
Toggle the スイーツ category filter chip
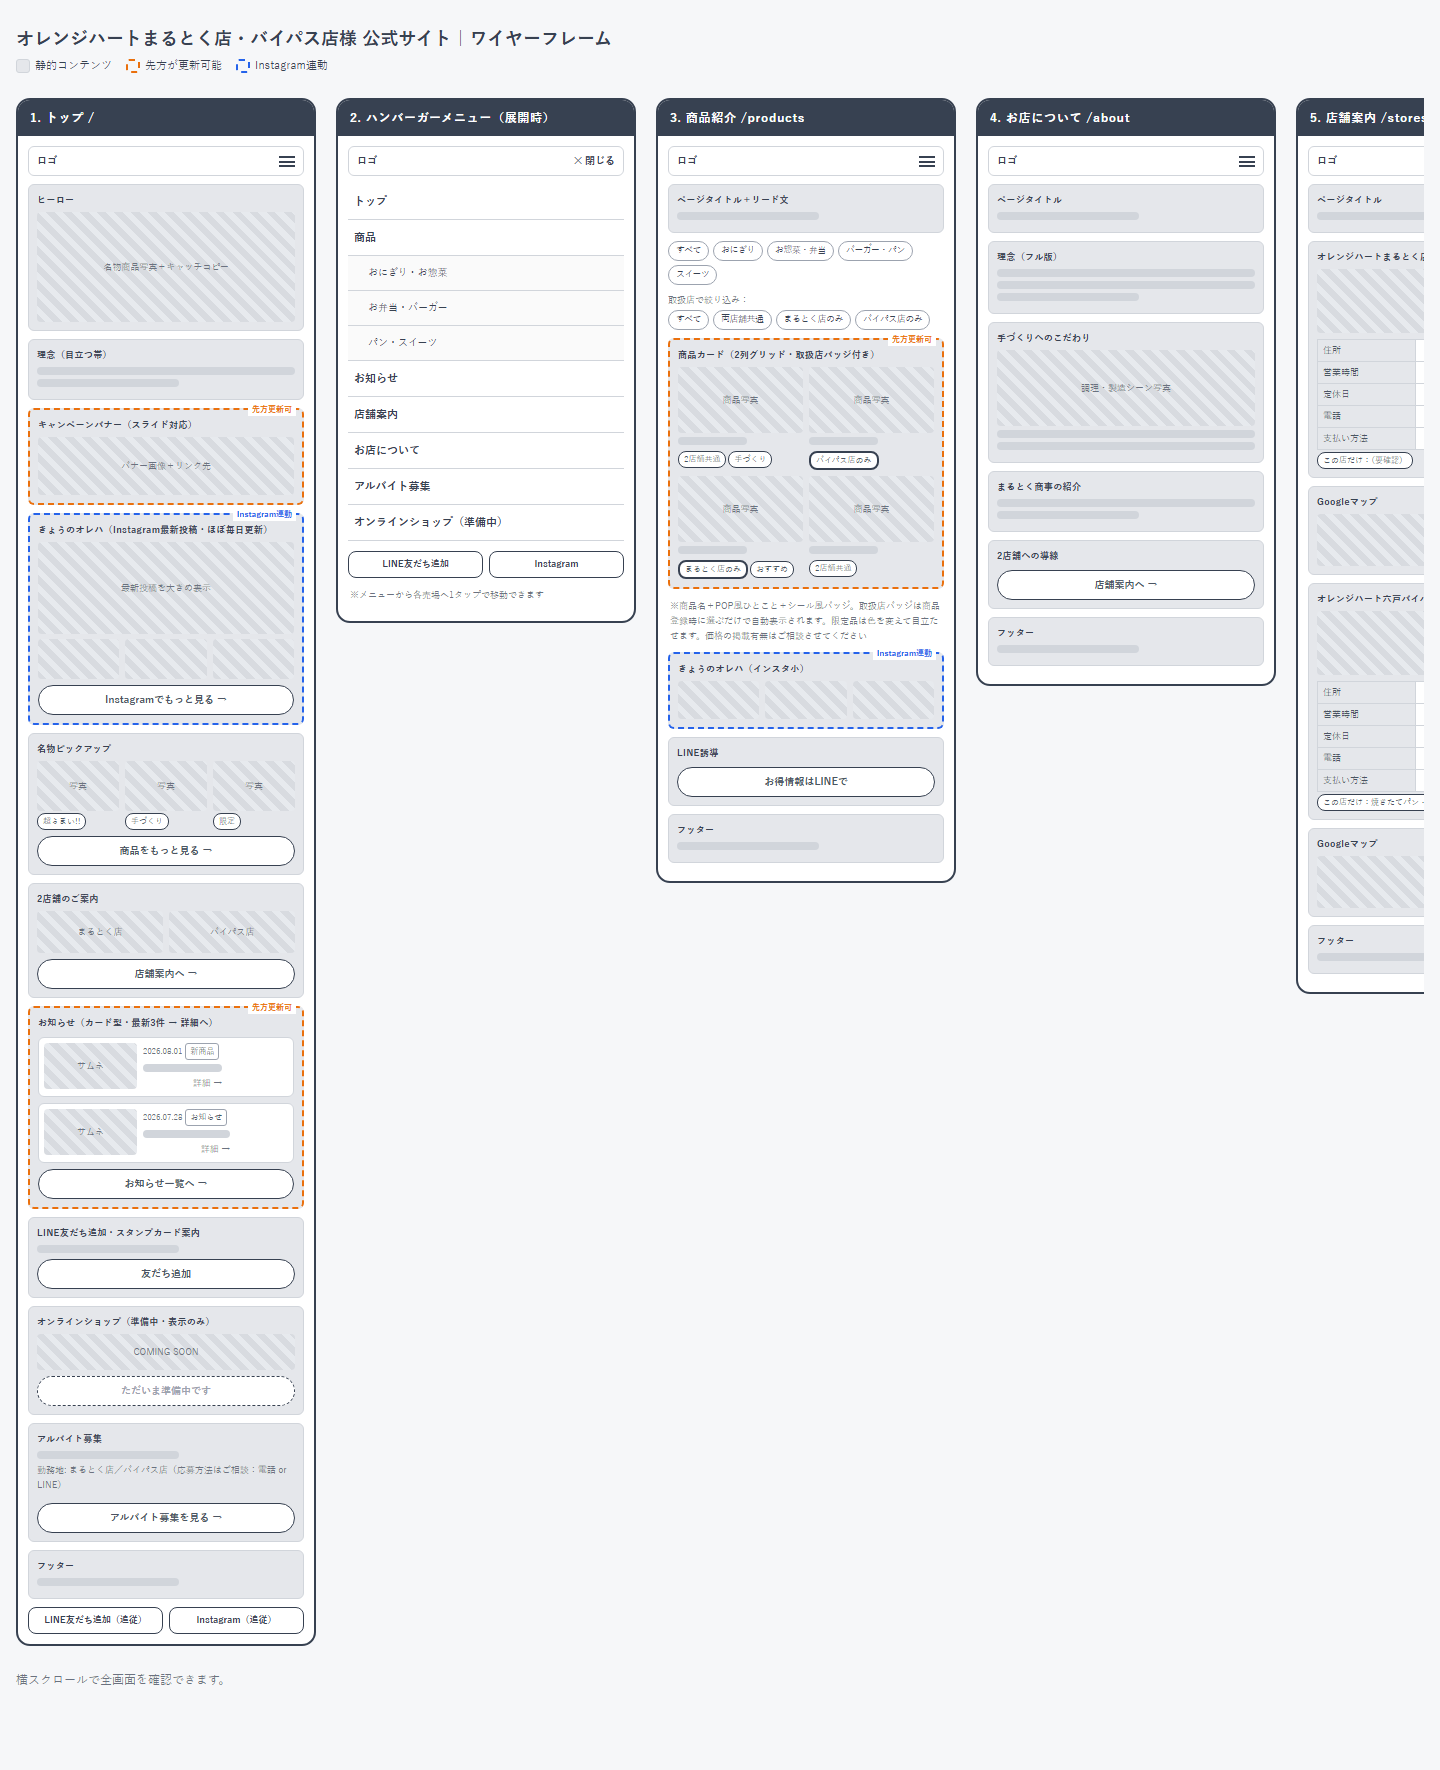tap(692, 274)
